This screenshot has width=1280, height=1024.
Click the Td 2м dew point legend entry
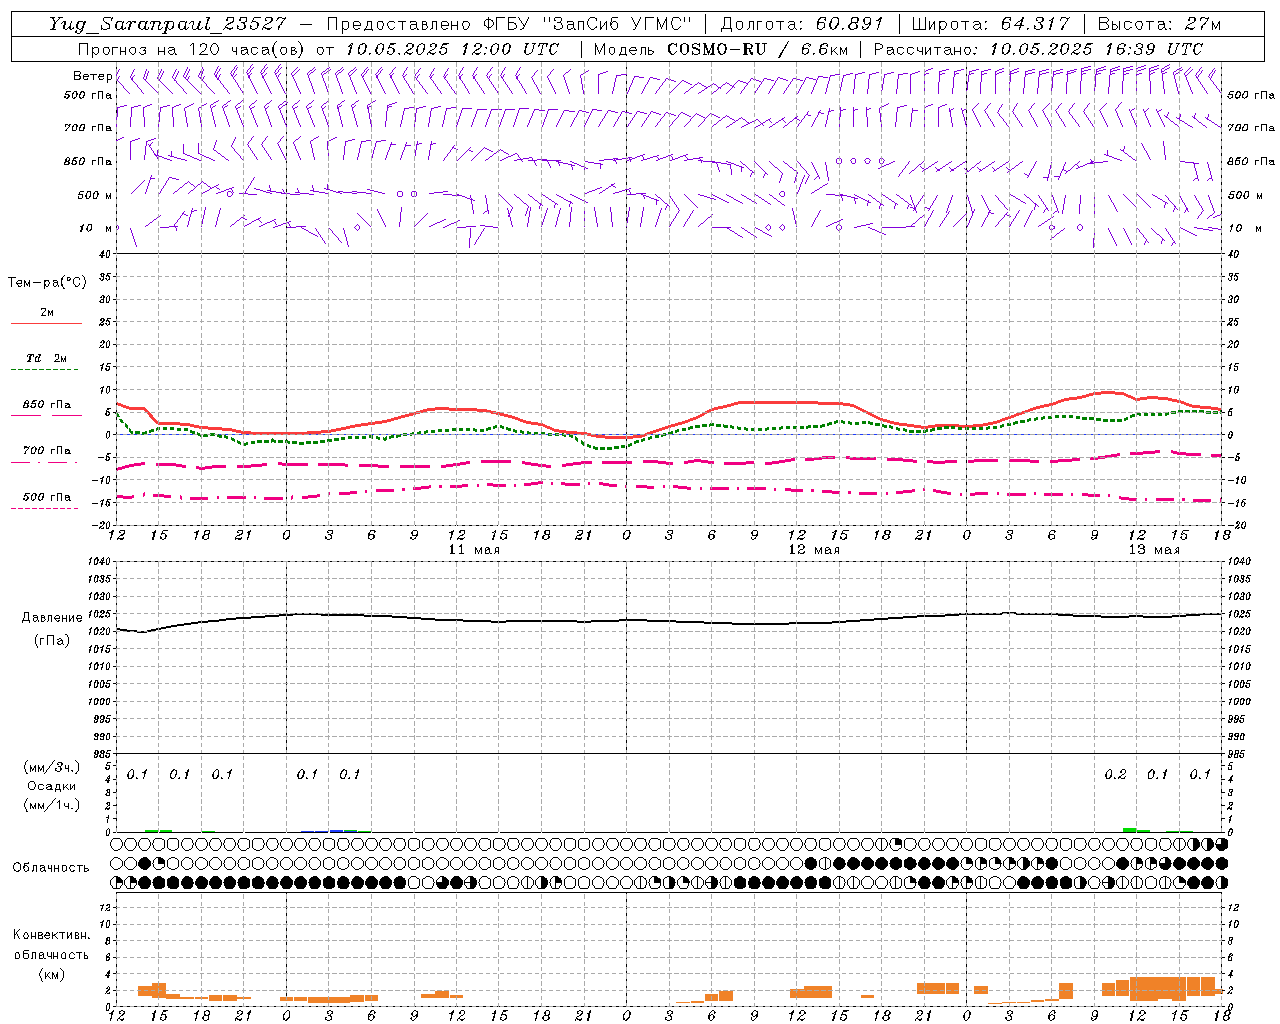(x=46, y=358)
